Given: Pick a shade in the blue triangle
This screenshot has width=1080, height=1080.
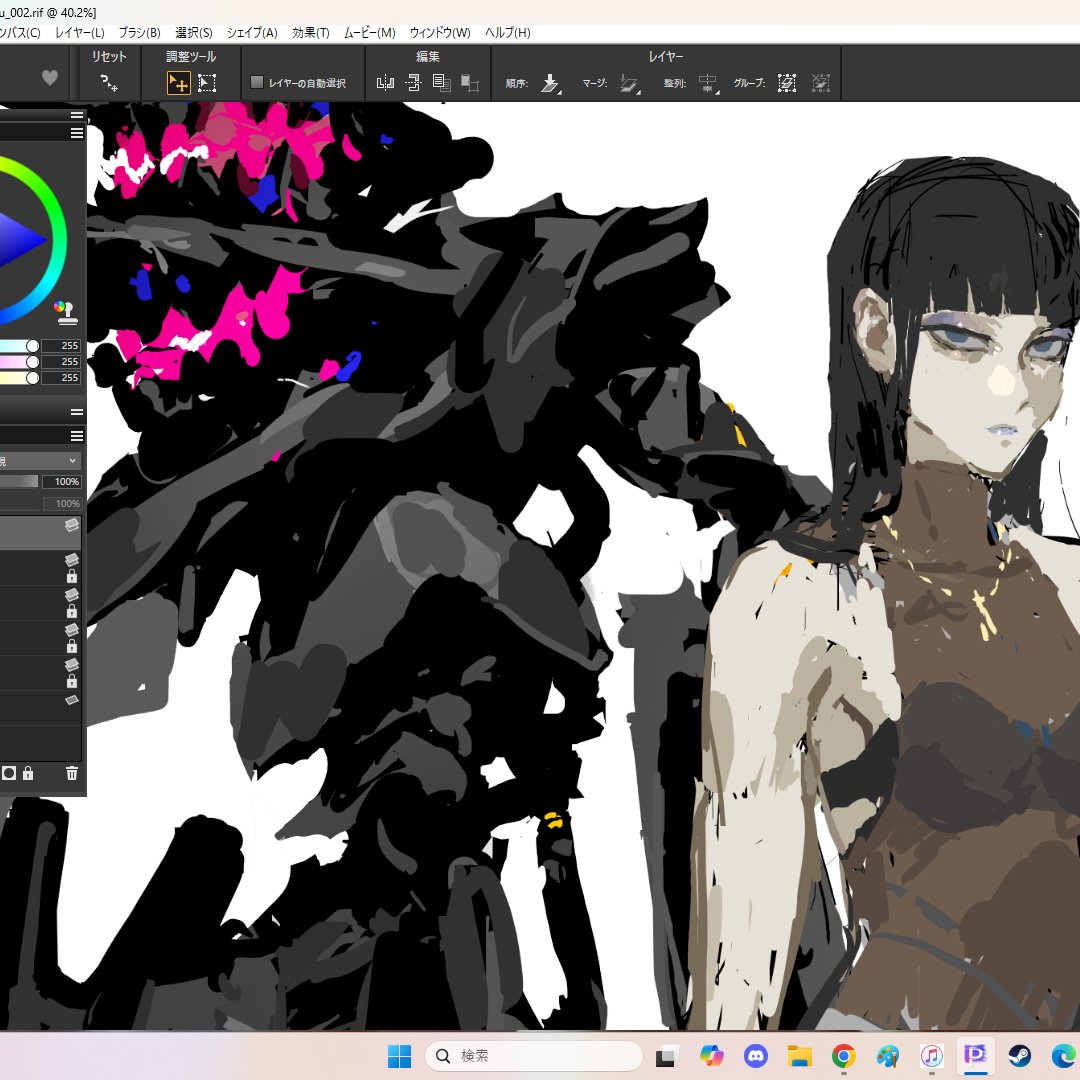Looking at the screenshot, I should 17,240.
